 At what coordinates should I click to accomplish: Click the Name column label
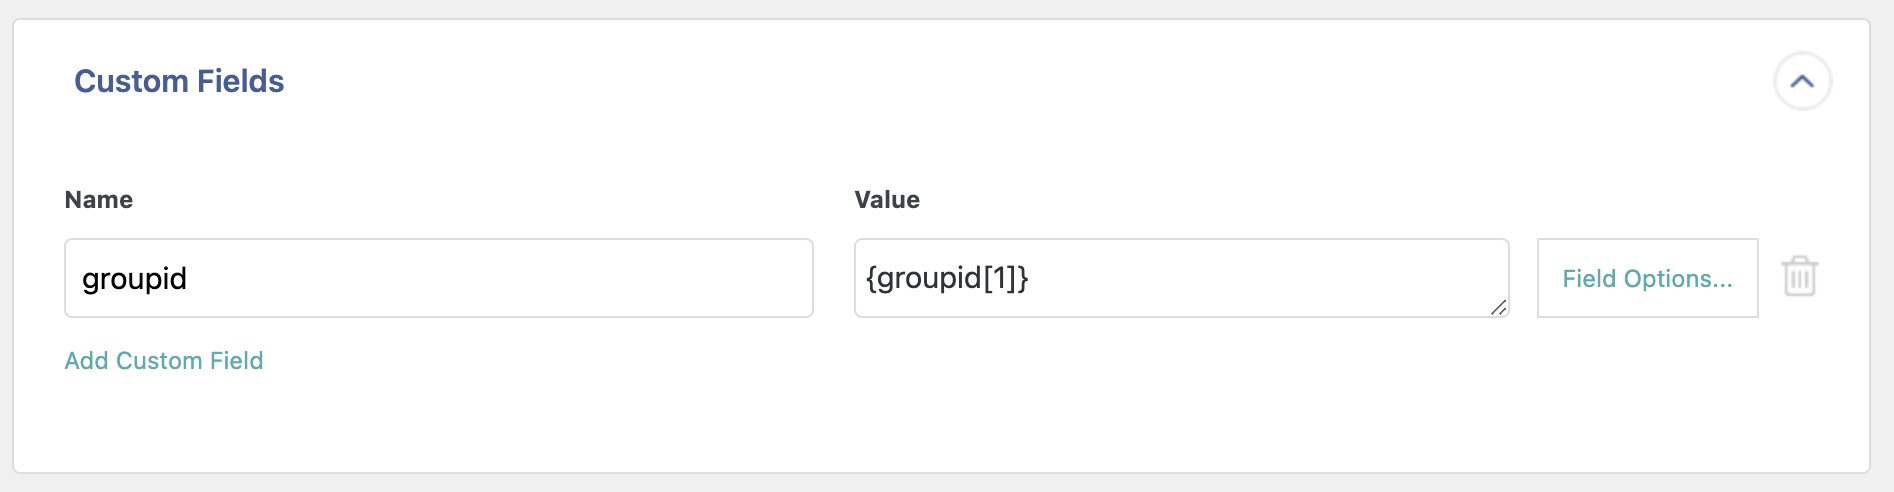[x=98, y=200]
